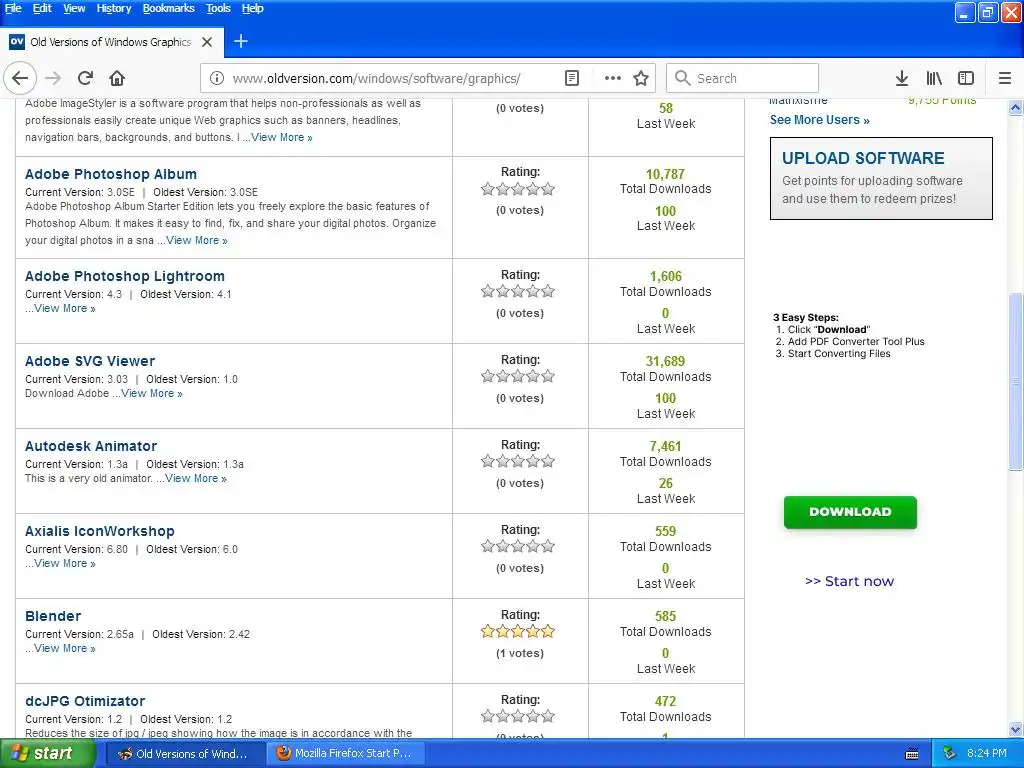The height and width of the screenshot is (768, 1024).
Task: Click the Forward arrow in the navigation bar
Action: pos(53,78)
